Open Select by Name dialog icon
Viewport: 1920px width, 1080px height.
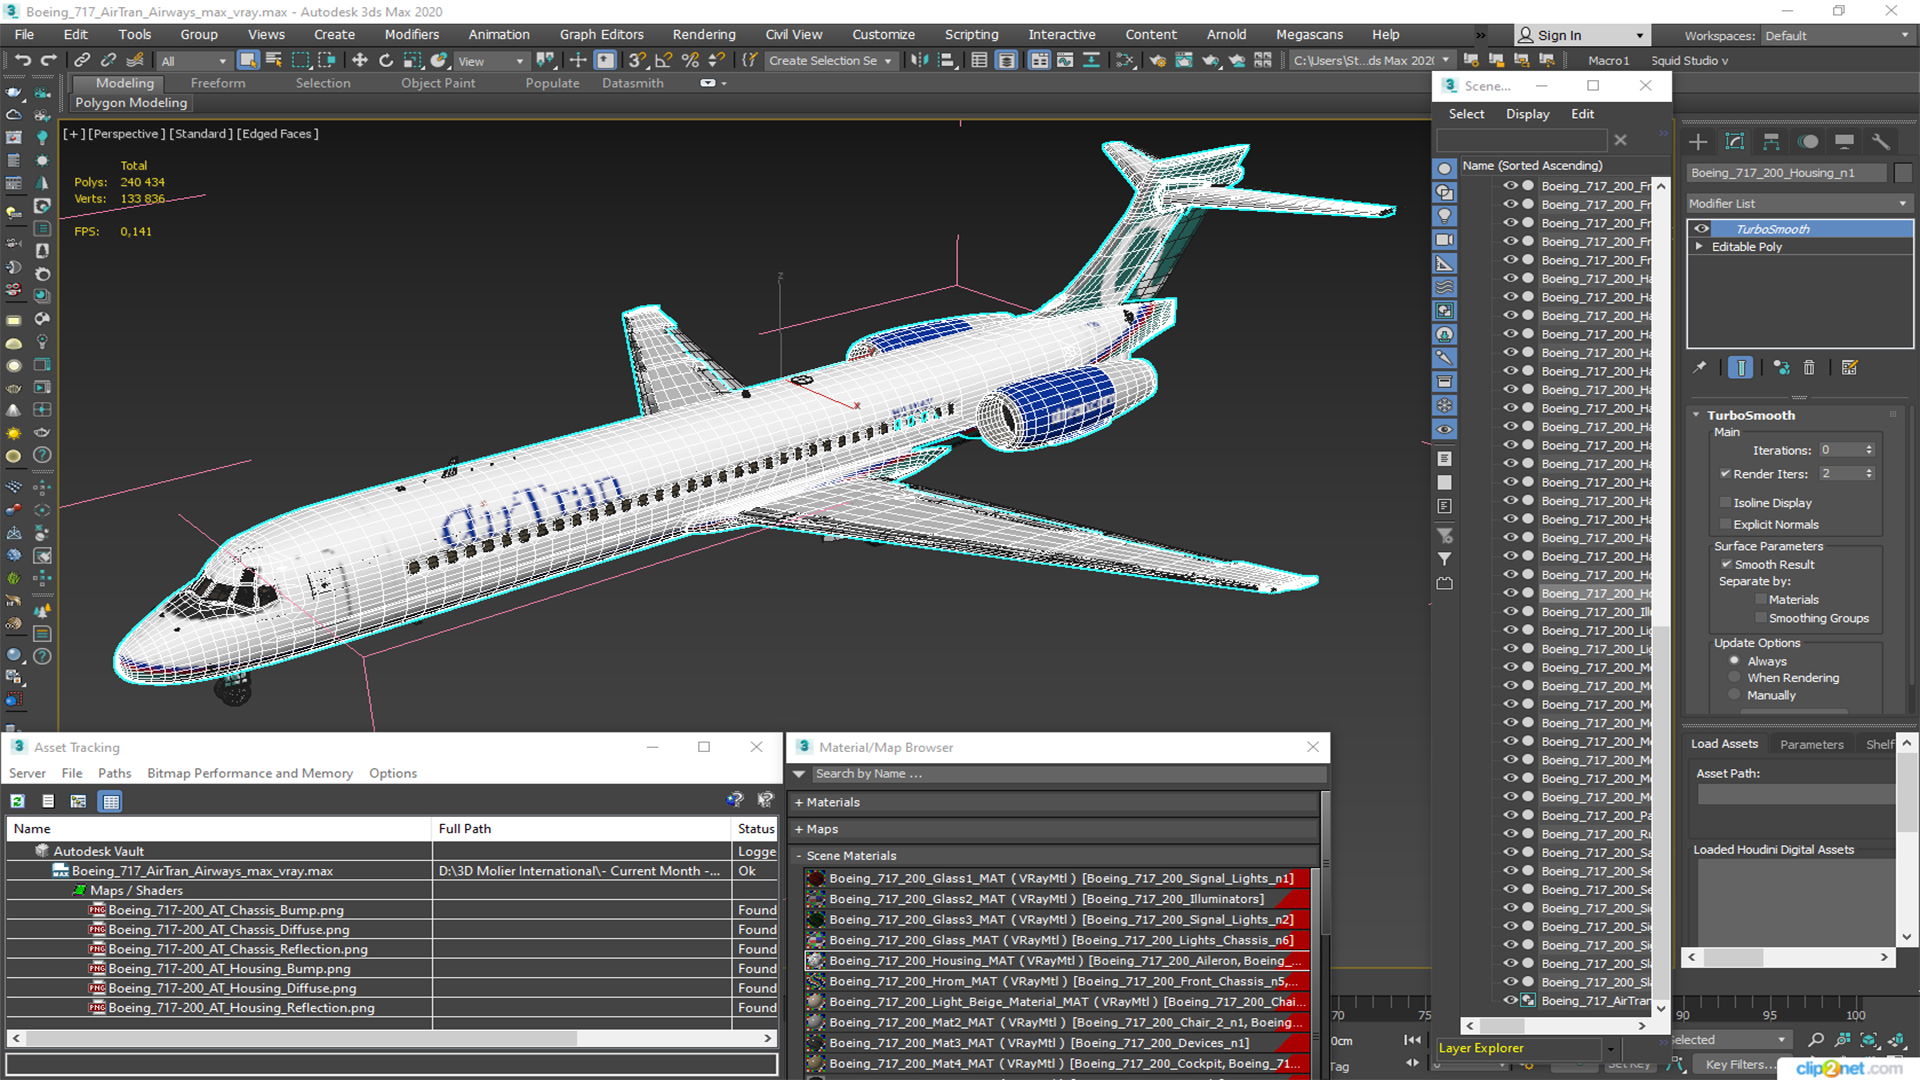pyautogui.click(x=274, y=61)
